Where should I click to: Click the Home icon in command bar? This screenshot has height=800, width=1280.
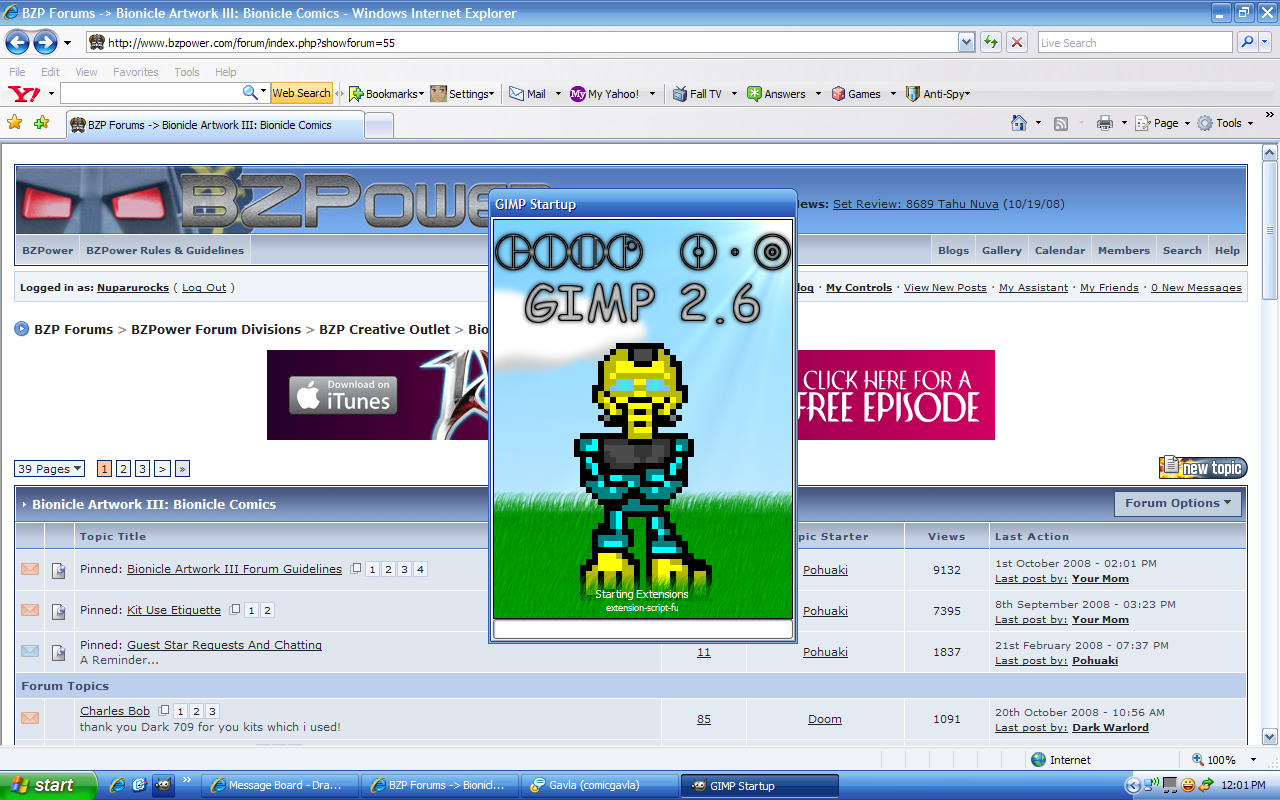tap(1019, 123)
